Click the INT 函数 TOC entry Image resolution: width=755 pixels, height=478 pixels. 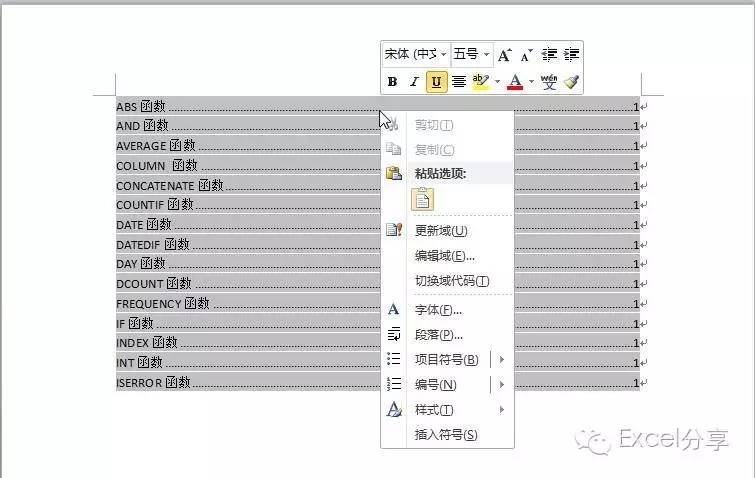point(139,362)
